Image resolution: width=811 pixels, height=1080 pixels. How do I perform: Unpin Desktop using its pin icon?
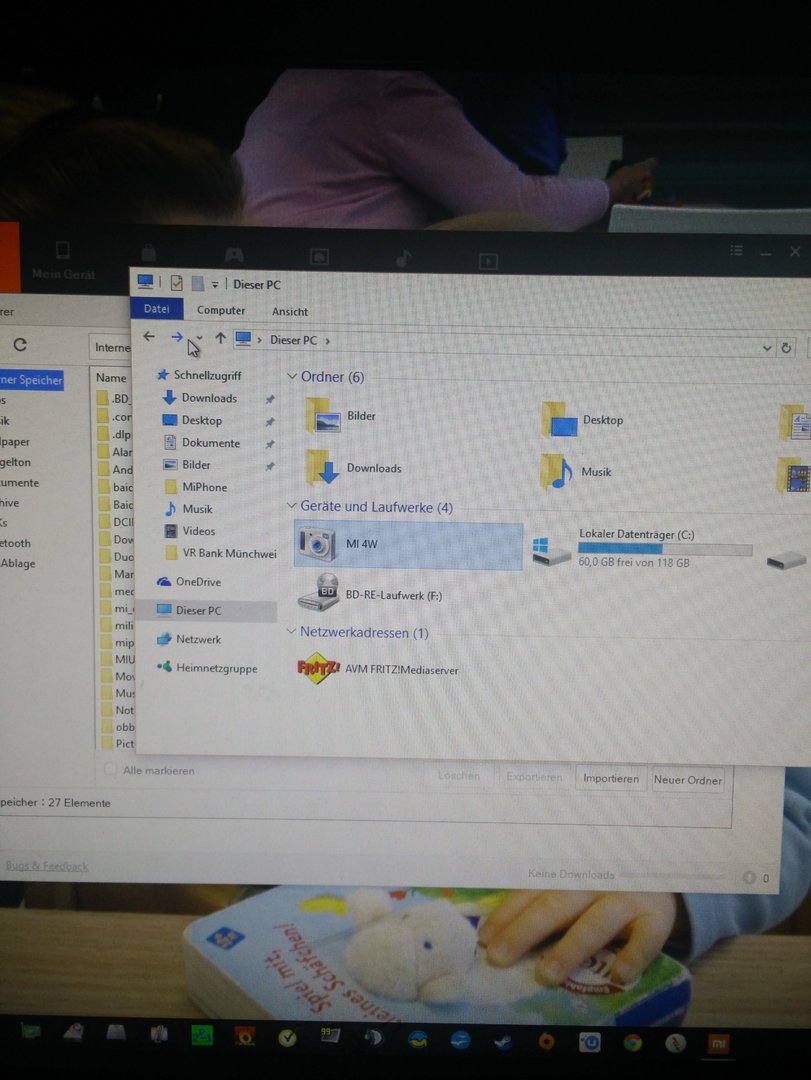pos(270,422)
